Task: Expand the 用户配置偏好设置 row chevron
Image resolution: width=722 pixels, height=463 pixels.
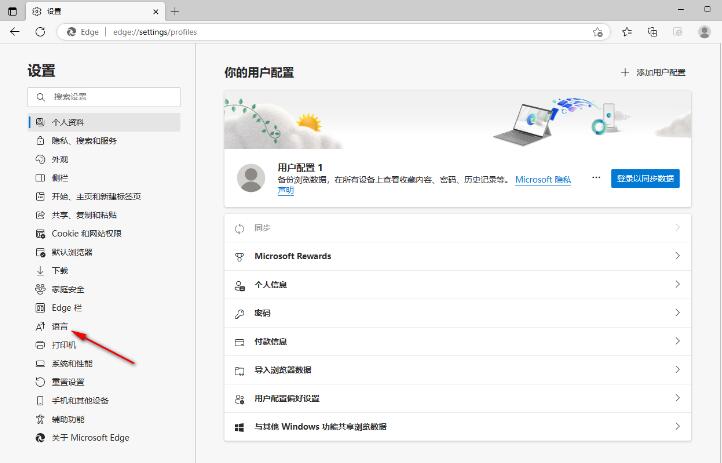Action: click(x=677, y=398)
